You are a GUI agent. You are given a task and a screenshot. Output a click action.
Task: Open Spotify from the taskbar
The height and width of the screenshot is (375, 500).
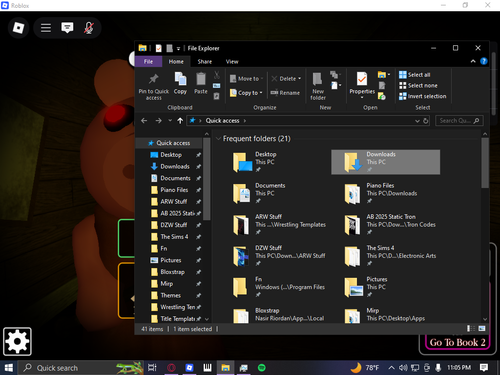(262, 368)
